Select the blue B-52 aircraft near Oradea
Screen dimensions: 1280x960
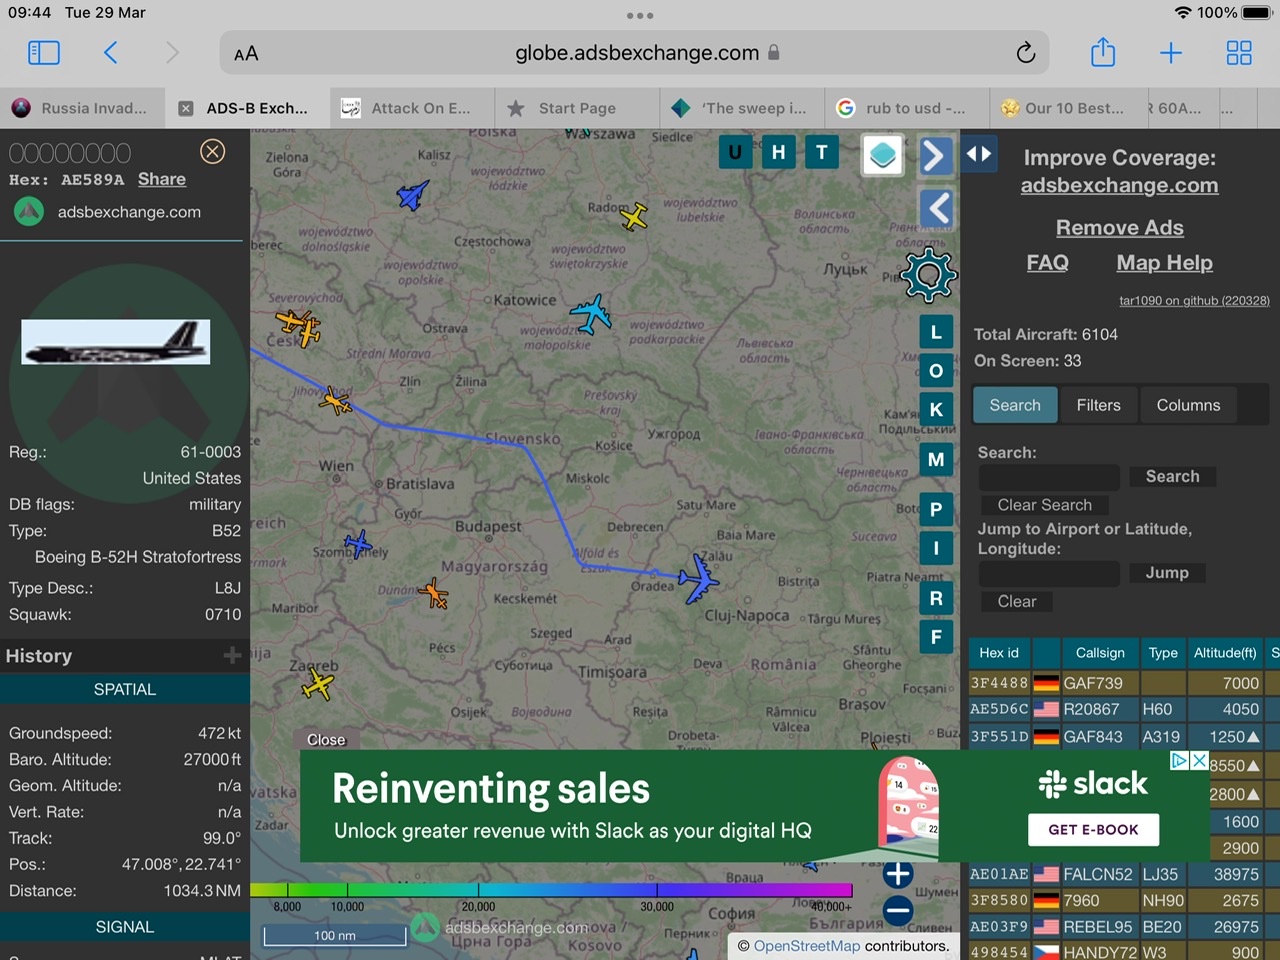point(698,578)
